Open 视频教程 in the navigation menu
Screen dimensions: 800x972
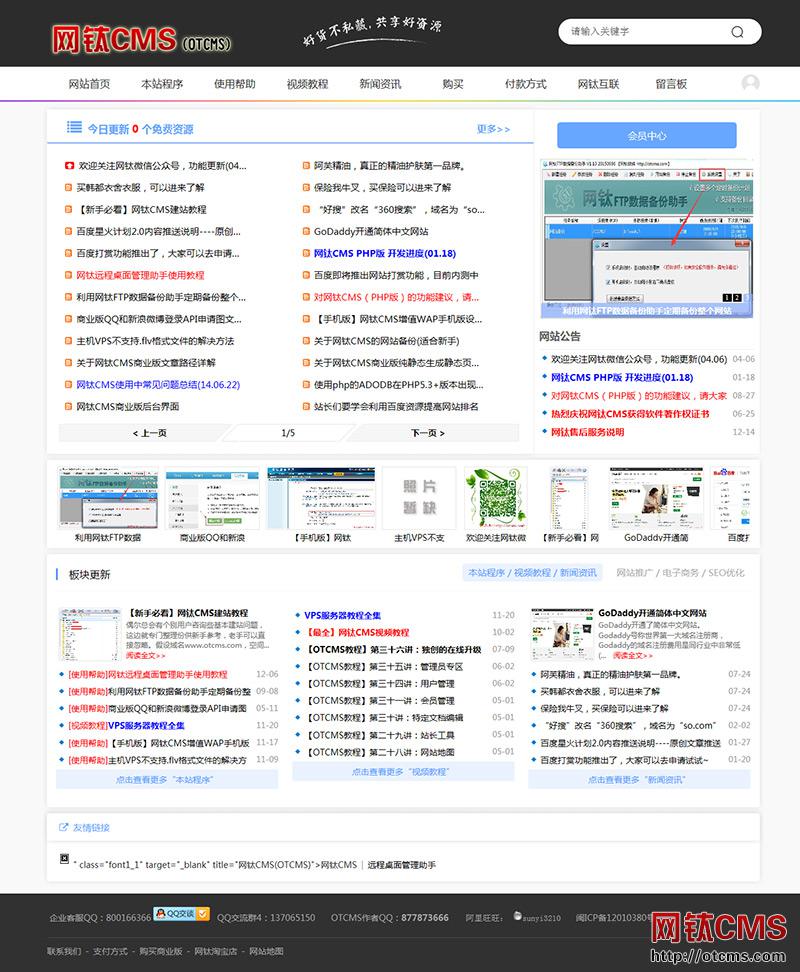pyautogui.click(x=307, y=84)
